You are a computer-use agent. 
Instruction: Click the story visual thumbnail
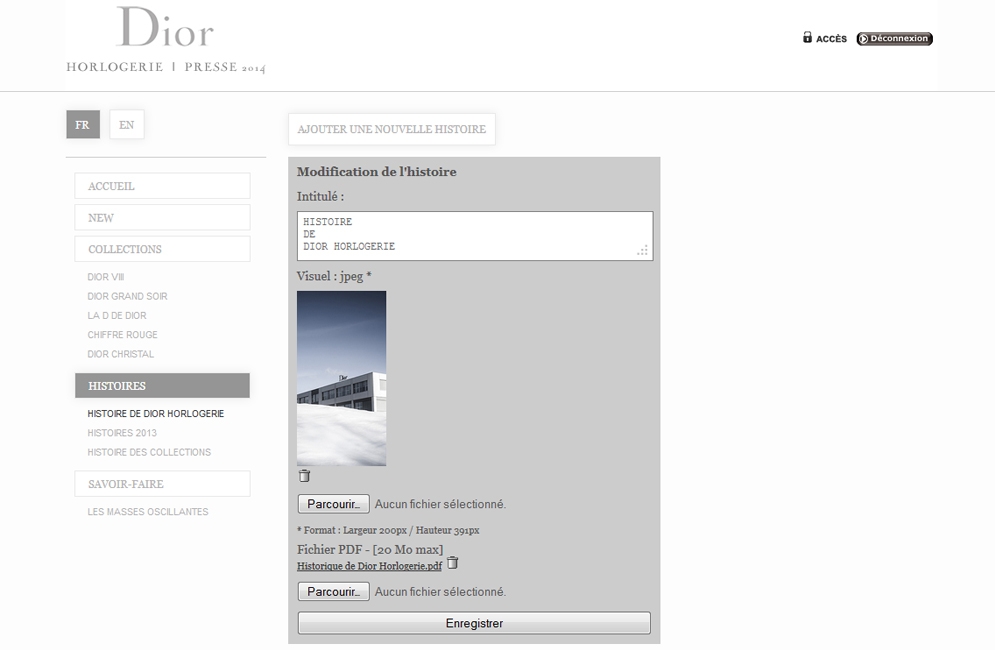[x=341, y=378]
